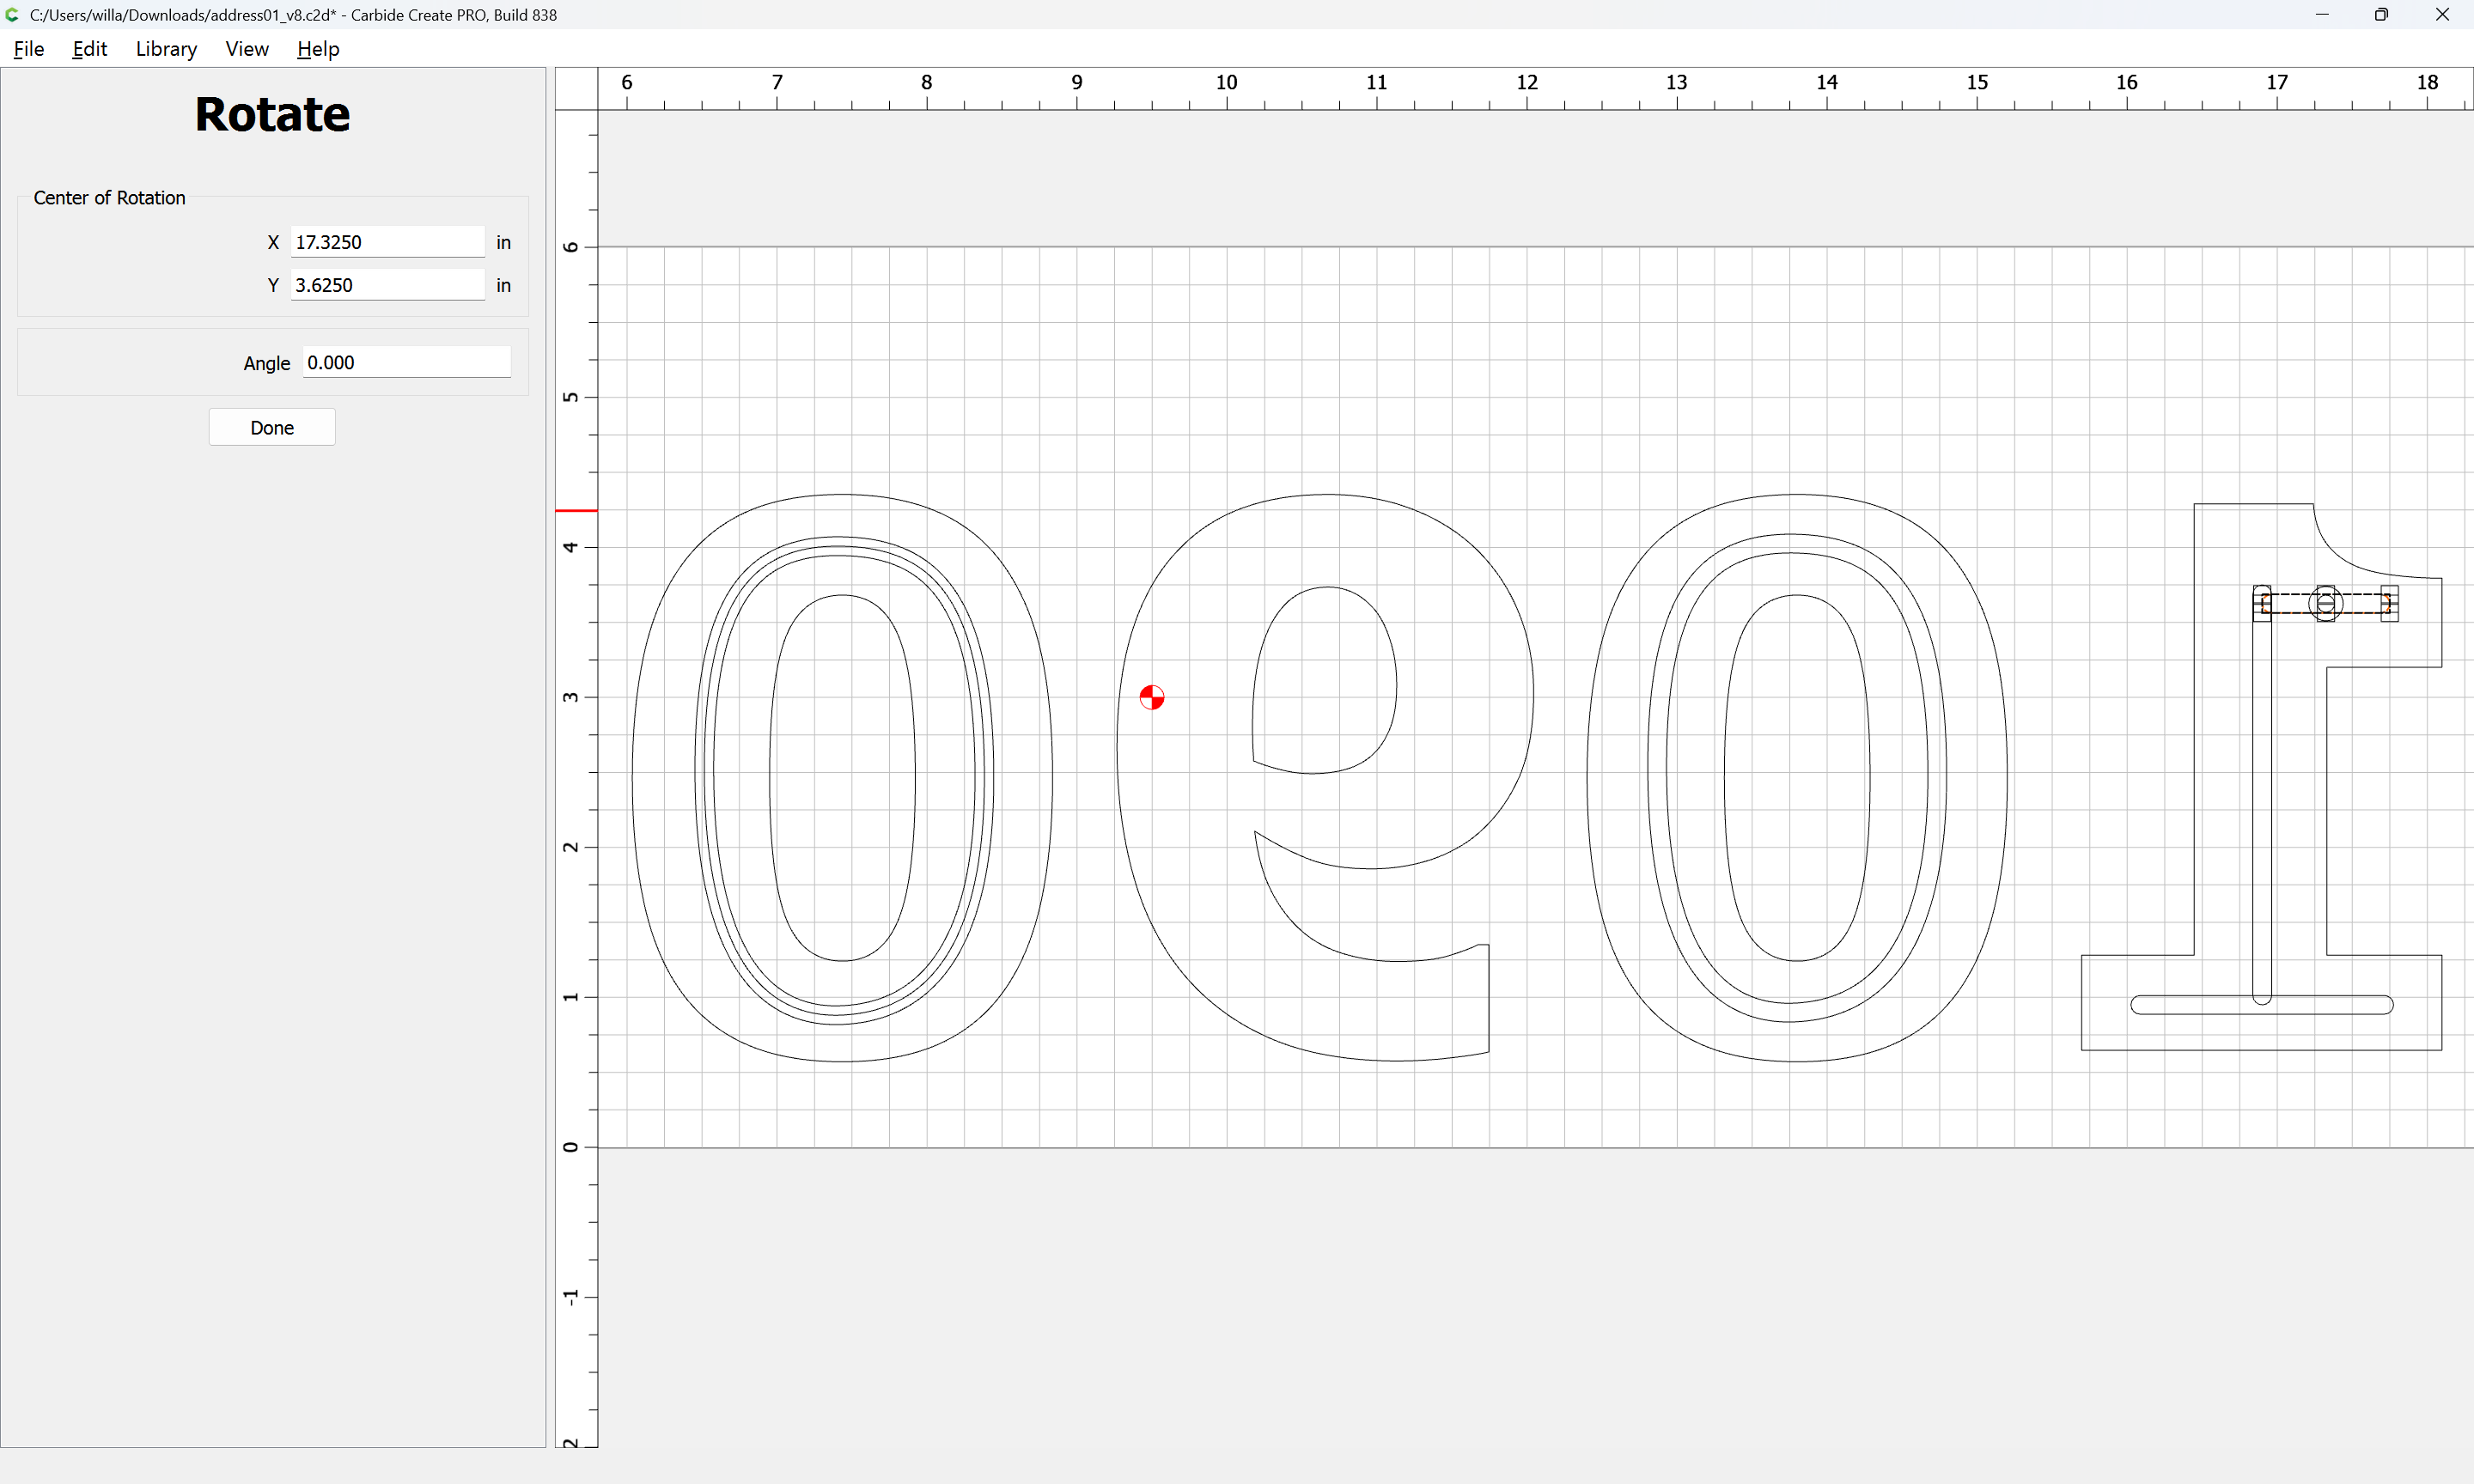2474x1484 pixels.
Task: Click the Carbide Create app icon in title bar
Action: click(x=12, y=15)
